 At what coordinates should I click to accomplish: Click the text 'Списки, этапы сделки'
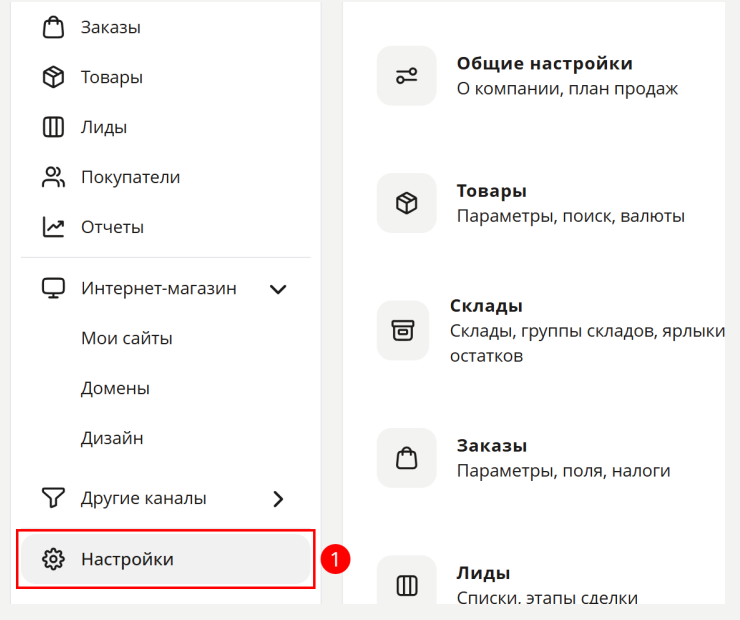547,597
